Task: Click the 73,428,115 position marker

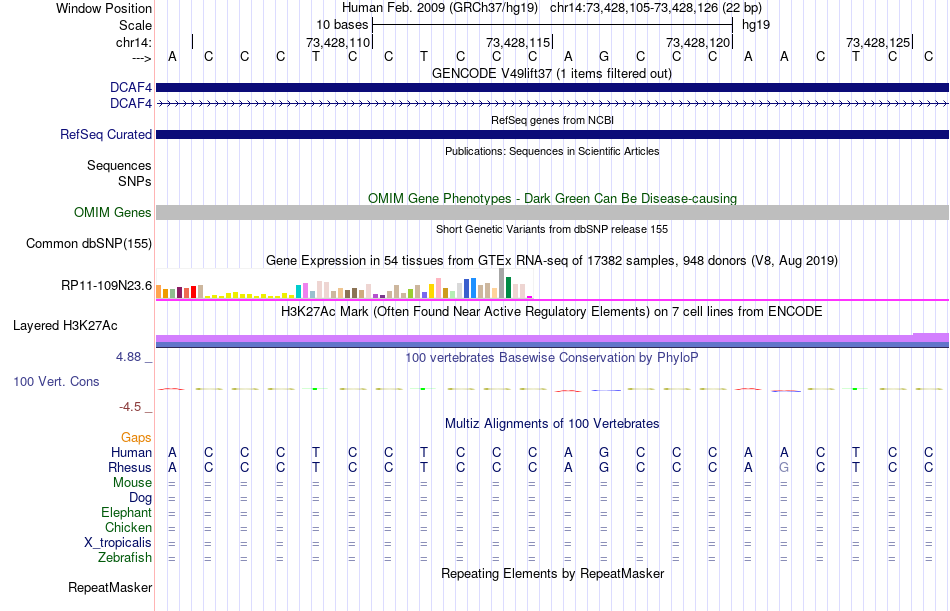Action: [x=518, y=42]
